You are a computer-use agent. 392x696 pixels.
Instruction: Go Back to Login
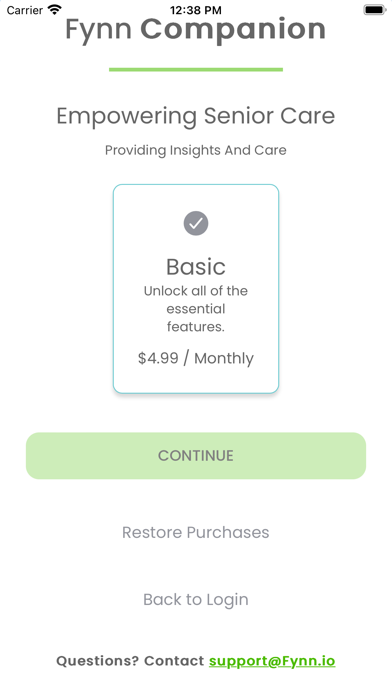pyautogui.click(x=196, y=600)
